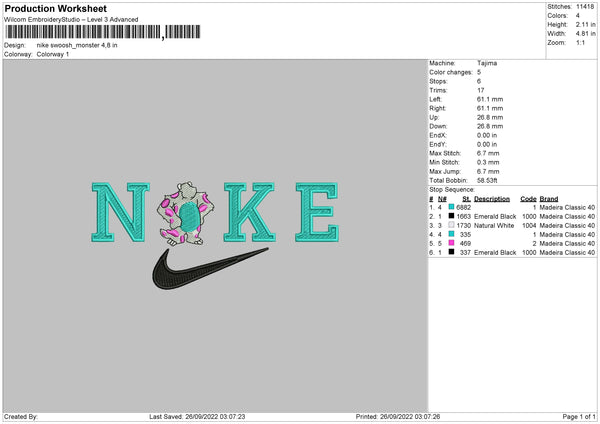Click the magenta swatch for thread 469

point(451,243)
